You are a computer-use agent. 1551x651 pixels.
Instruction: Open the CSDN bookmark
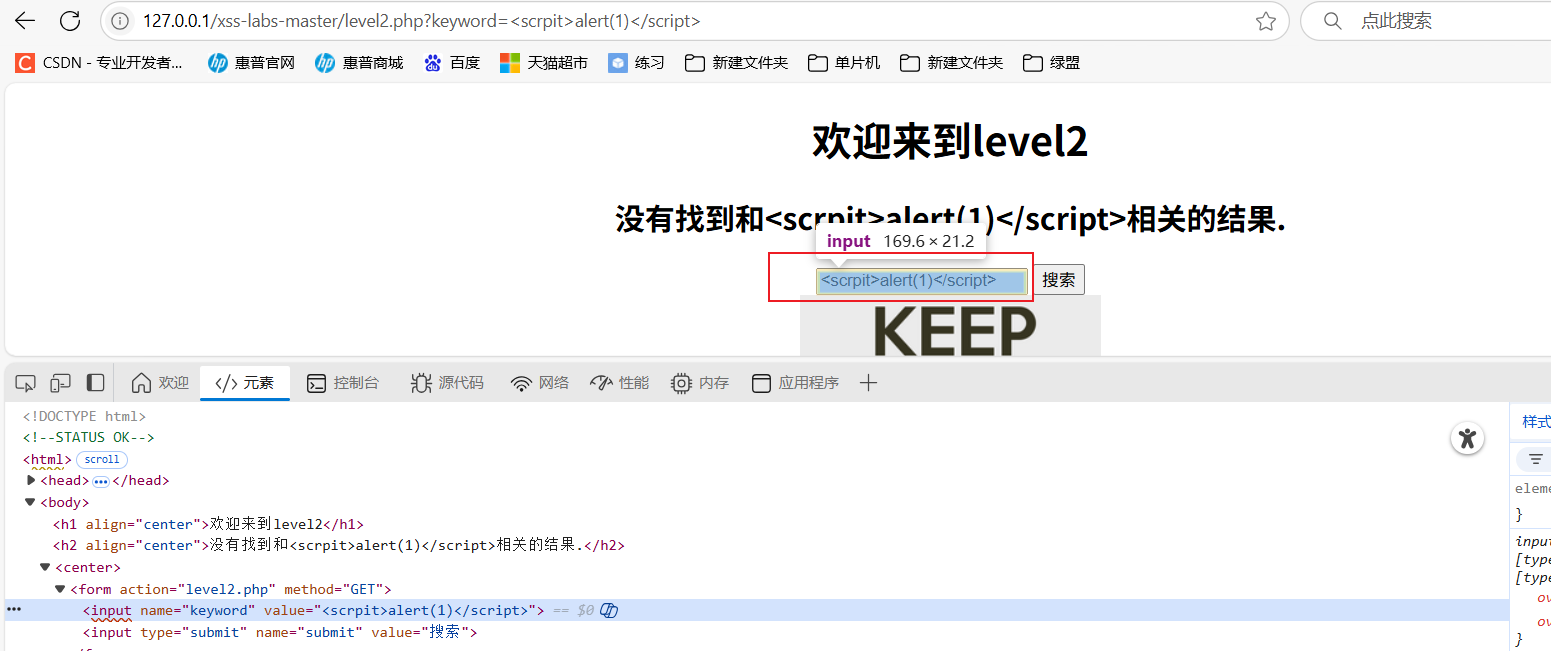tap(99, 63)
